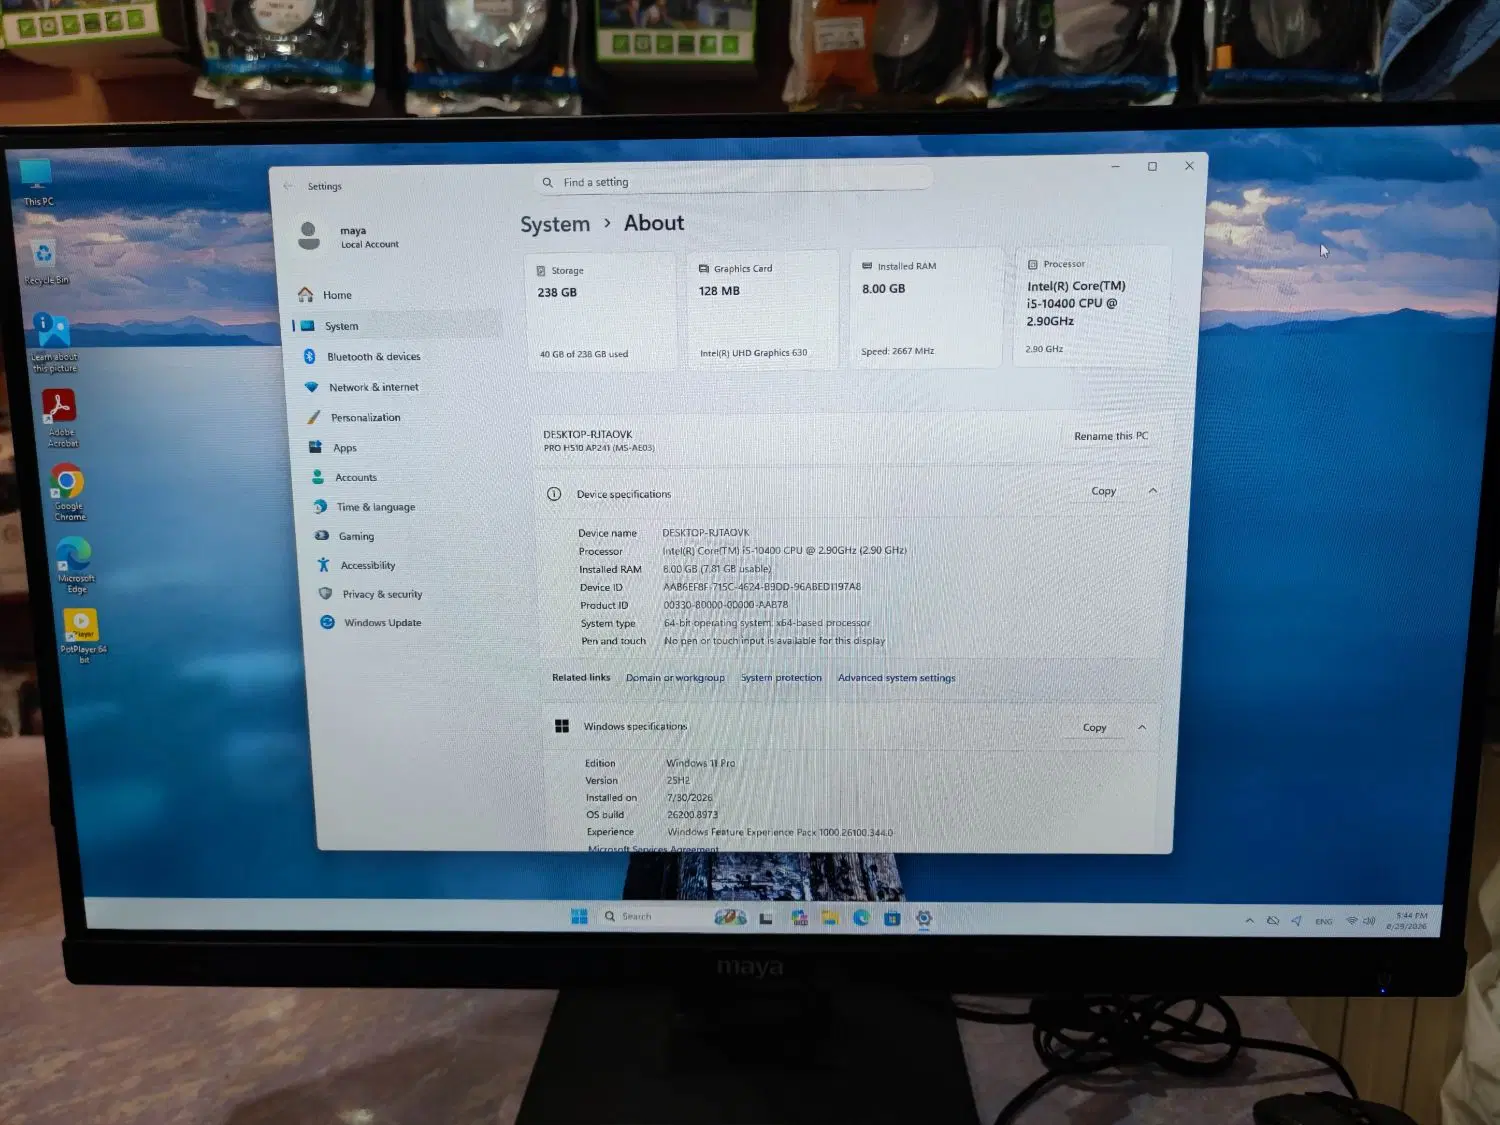Select the PotPlayer 64 bit desktop shortcut

click(x=83, y=636)
